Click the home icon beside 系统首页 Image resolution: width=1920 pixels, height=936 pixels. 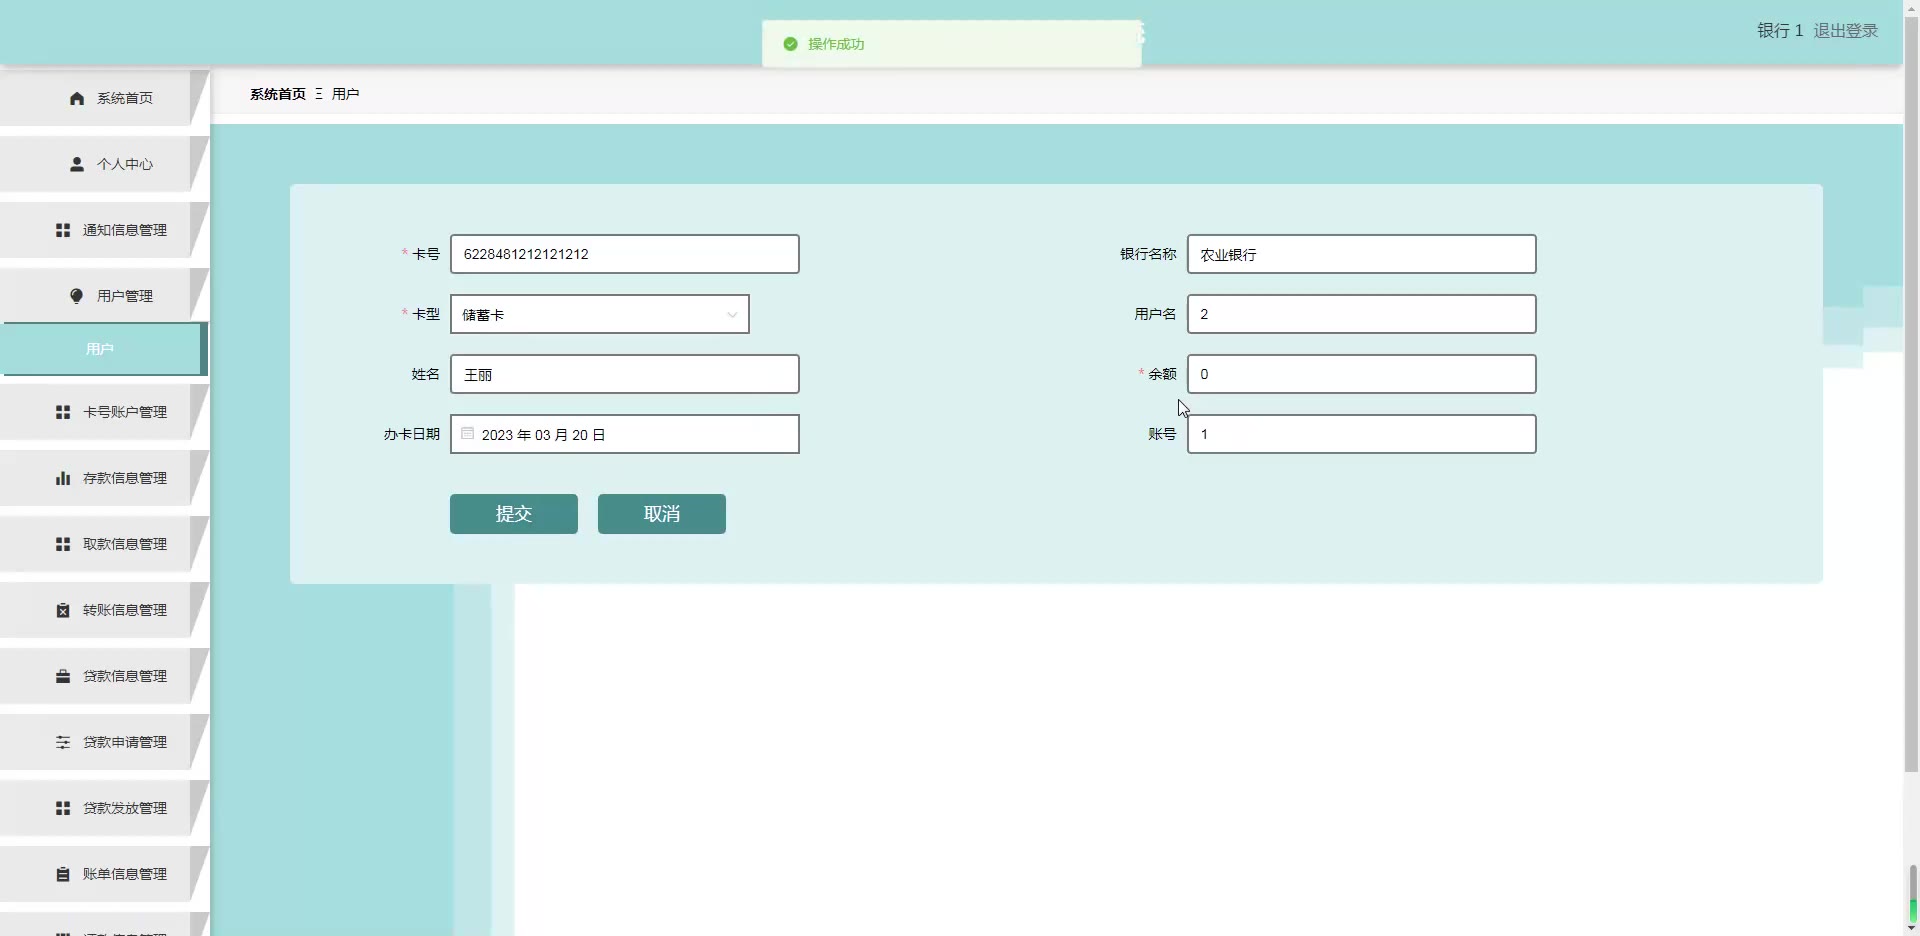[x=77, y=98]
